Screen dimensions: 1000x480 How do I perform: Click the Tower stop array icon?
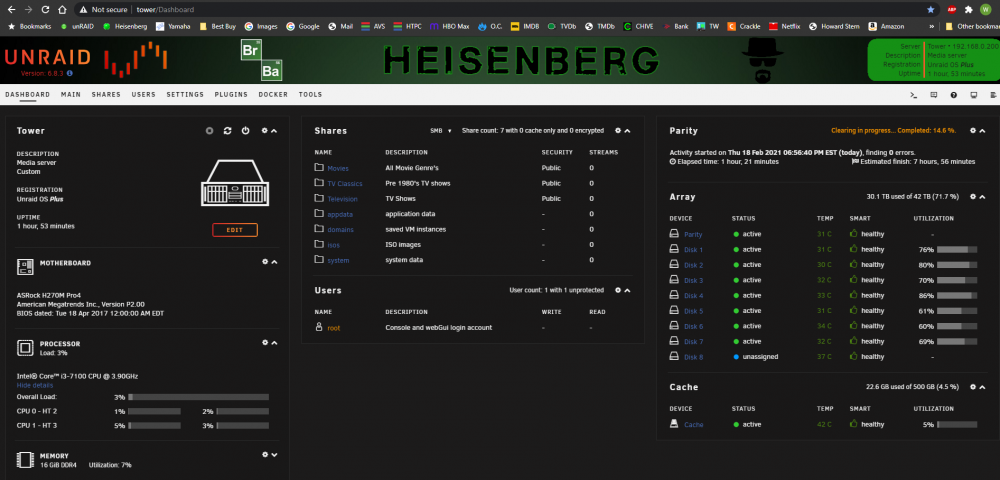(x=209, y=131)
